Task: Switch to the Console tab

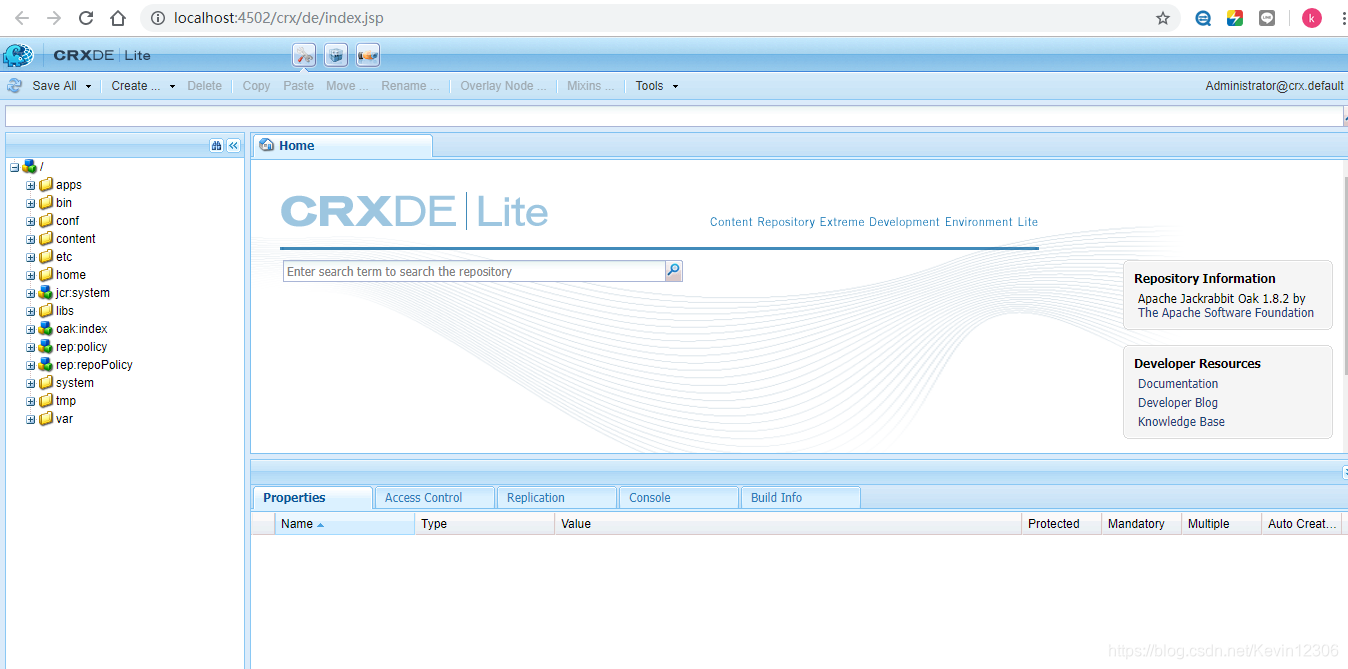Action: [678, 497]
